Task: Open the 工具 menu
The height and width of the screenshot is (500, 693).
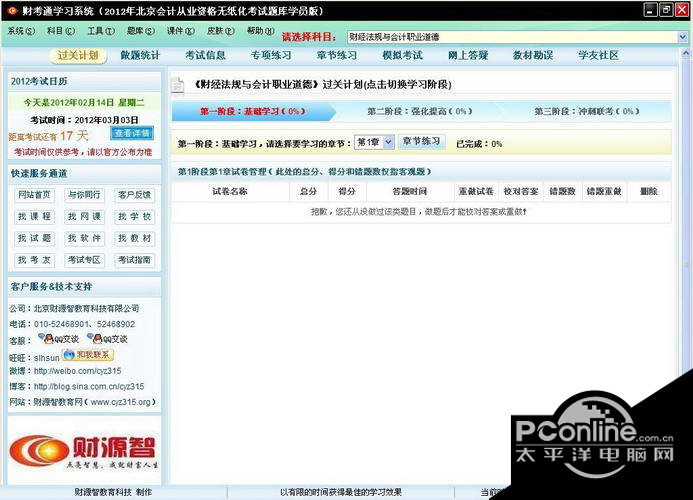Action: [x=101, y=31]
